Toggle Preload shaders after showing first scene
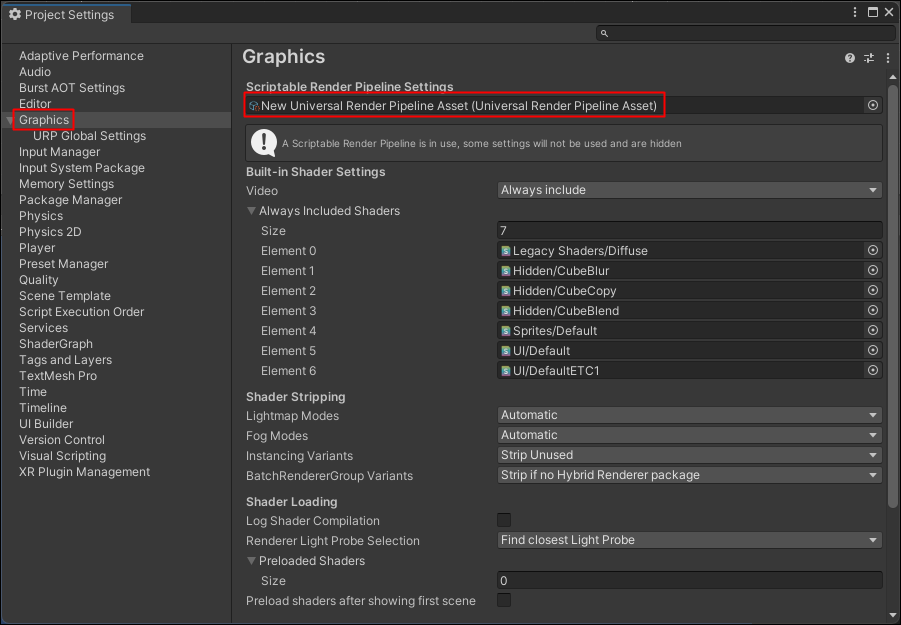 pyautogui.click(x=504, y=600)
